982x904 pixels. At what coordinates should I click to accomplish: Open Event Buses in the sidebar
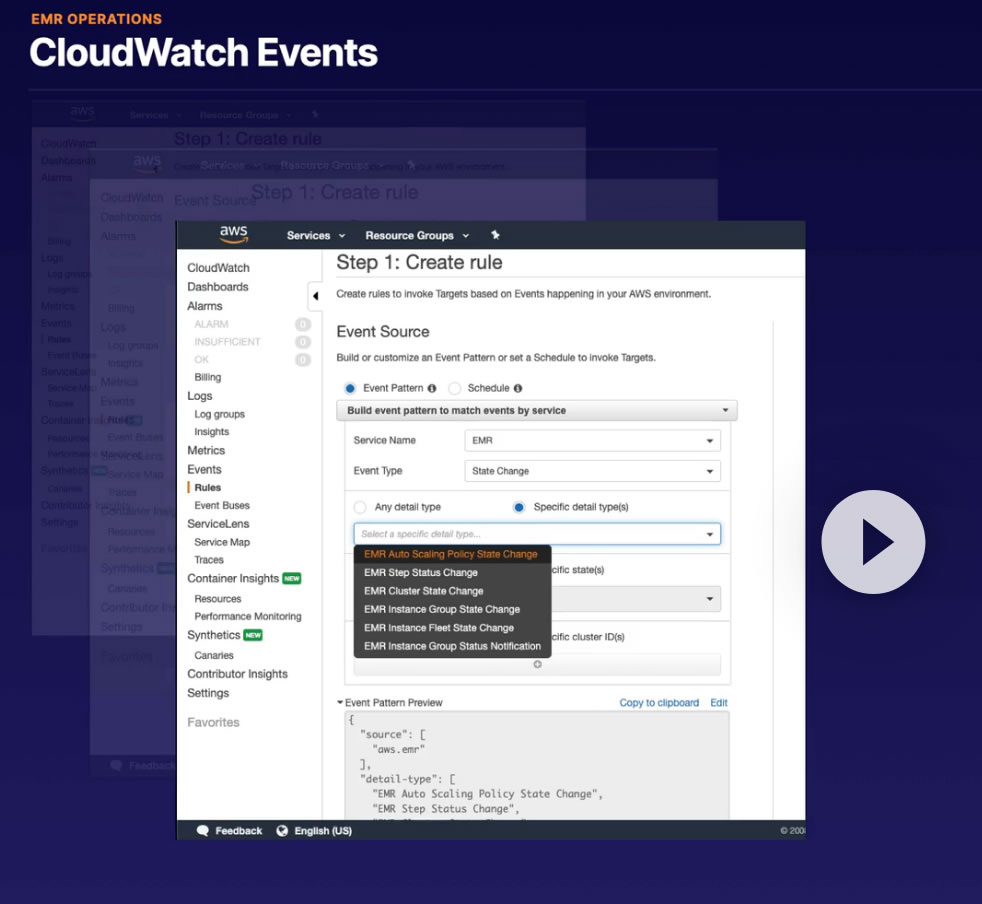[222, 506]
